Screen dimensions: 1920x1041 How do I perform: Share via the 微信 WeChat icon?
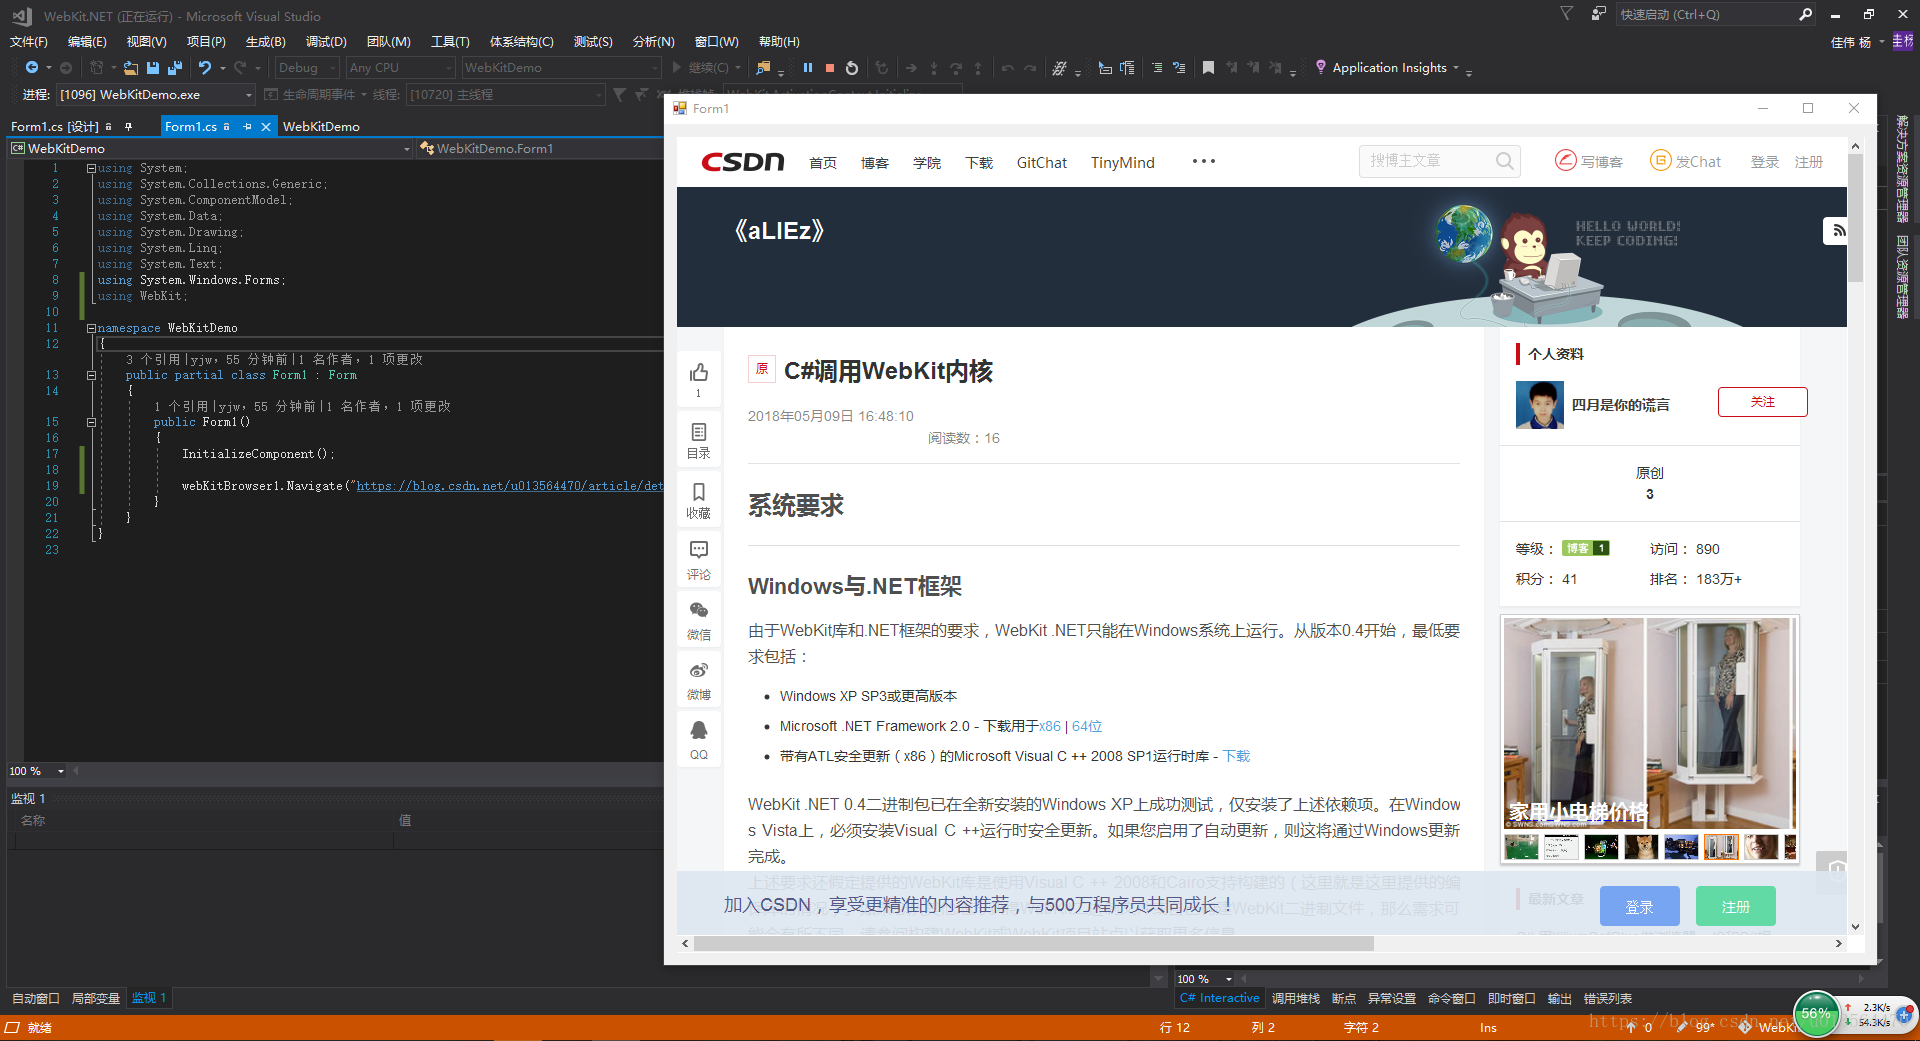699,610
